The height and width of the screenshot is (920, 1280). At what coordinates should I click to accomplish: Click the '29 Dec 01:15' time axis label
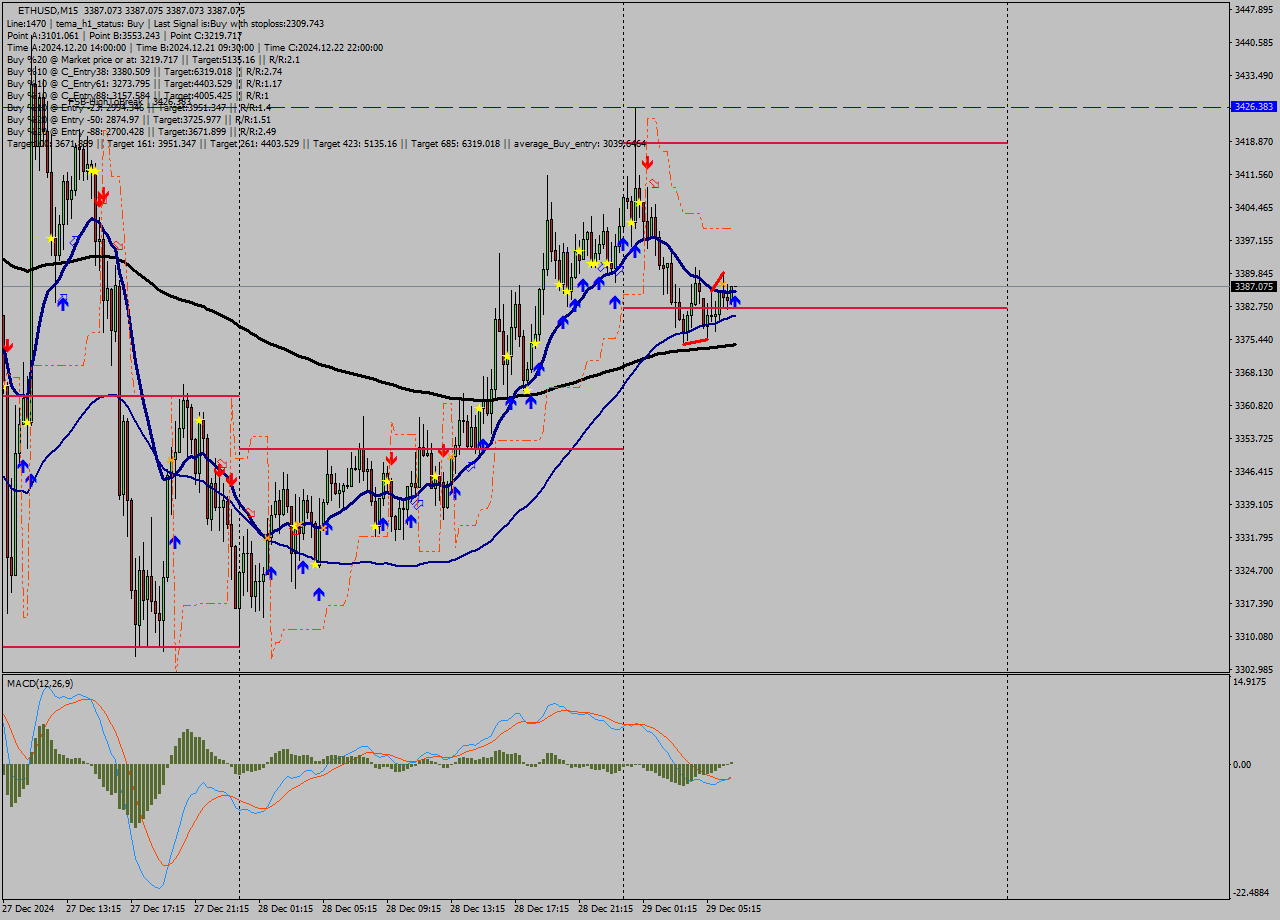coord(670,909)
